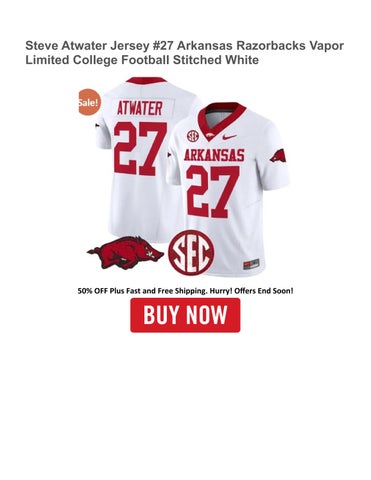The image size is (371, 480).
Task: Select the number 27 on front jersey
Action: pyautogui.click(x=213, y=192)
